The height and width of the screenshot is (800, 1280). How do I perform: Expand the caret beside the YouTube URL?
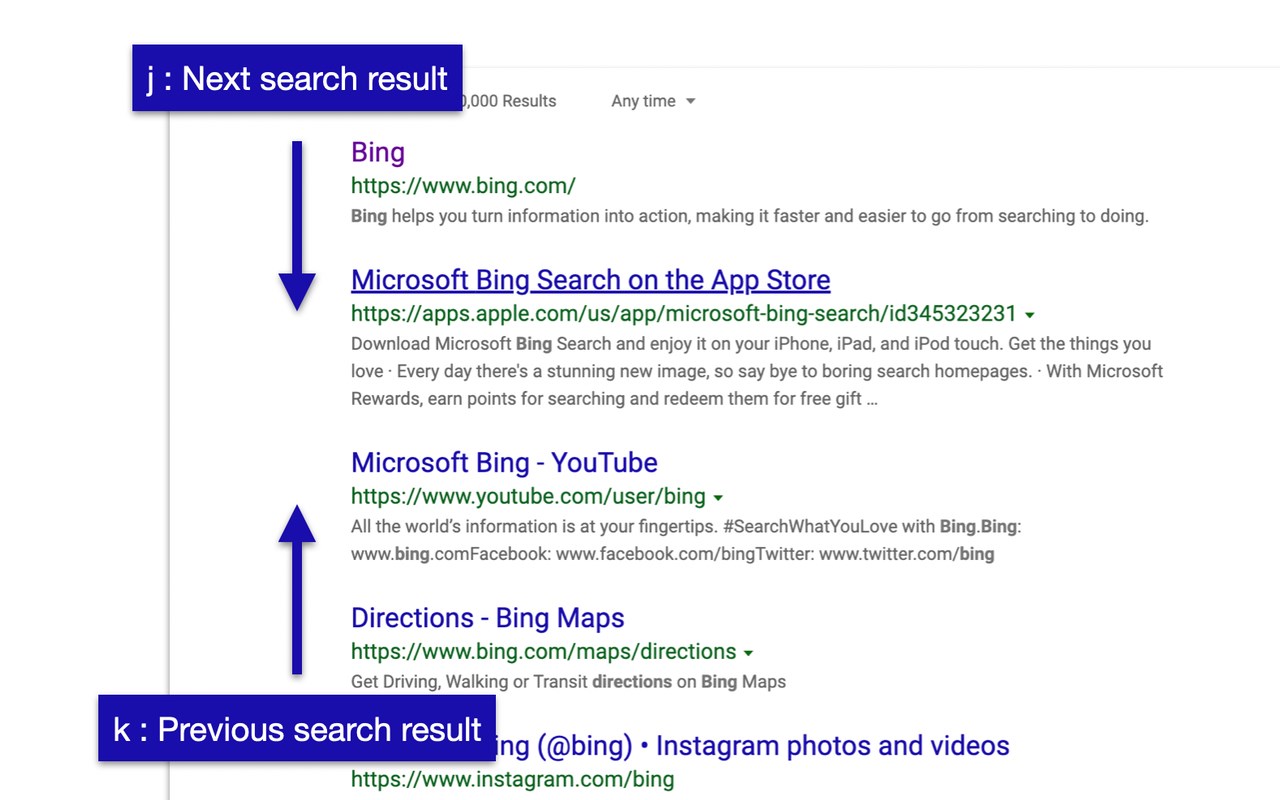719,497
